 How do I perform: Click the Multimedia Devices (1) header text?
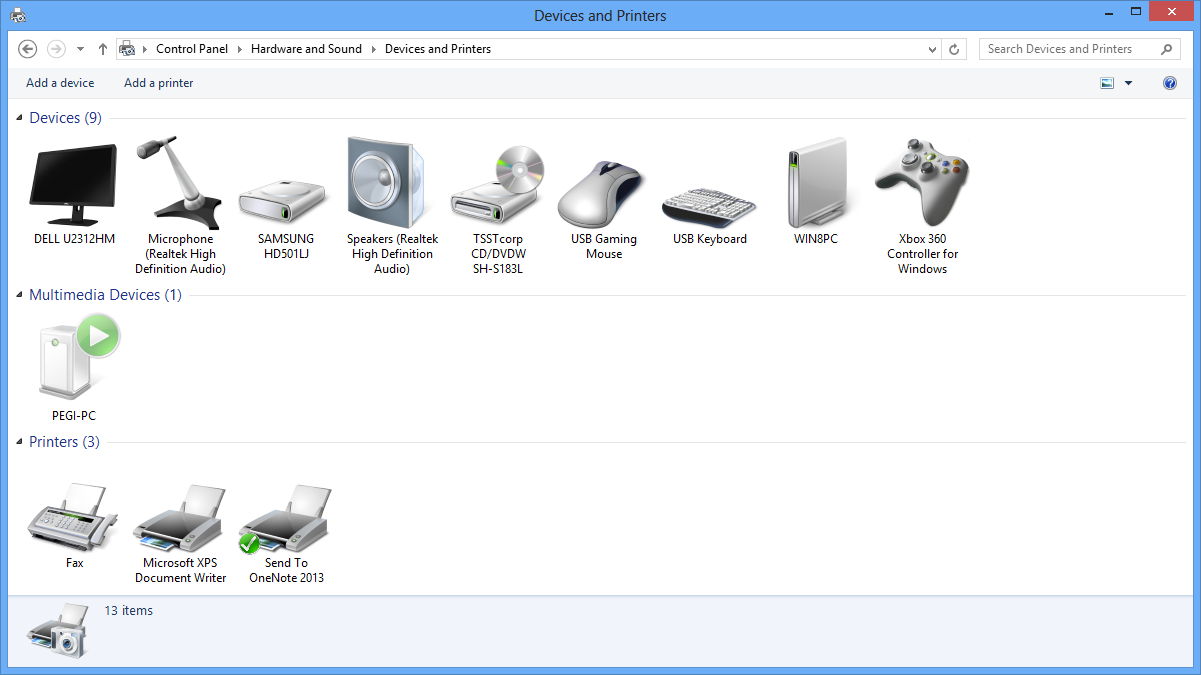(106, 295)
